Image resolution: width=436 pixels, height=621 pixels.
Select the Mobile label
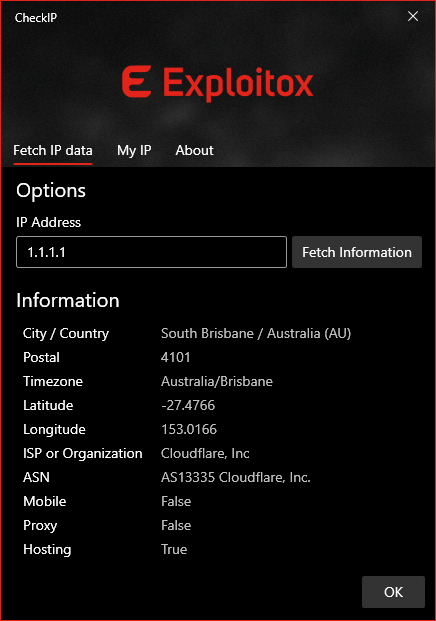(x=44, y=501)
